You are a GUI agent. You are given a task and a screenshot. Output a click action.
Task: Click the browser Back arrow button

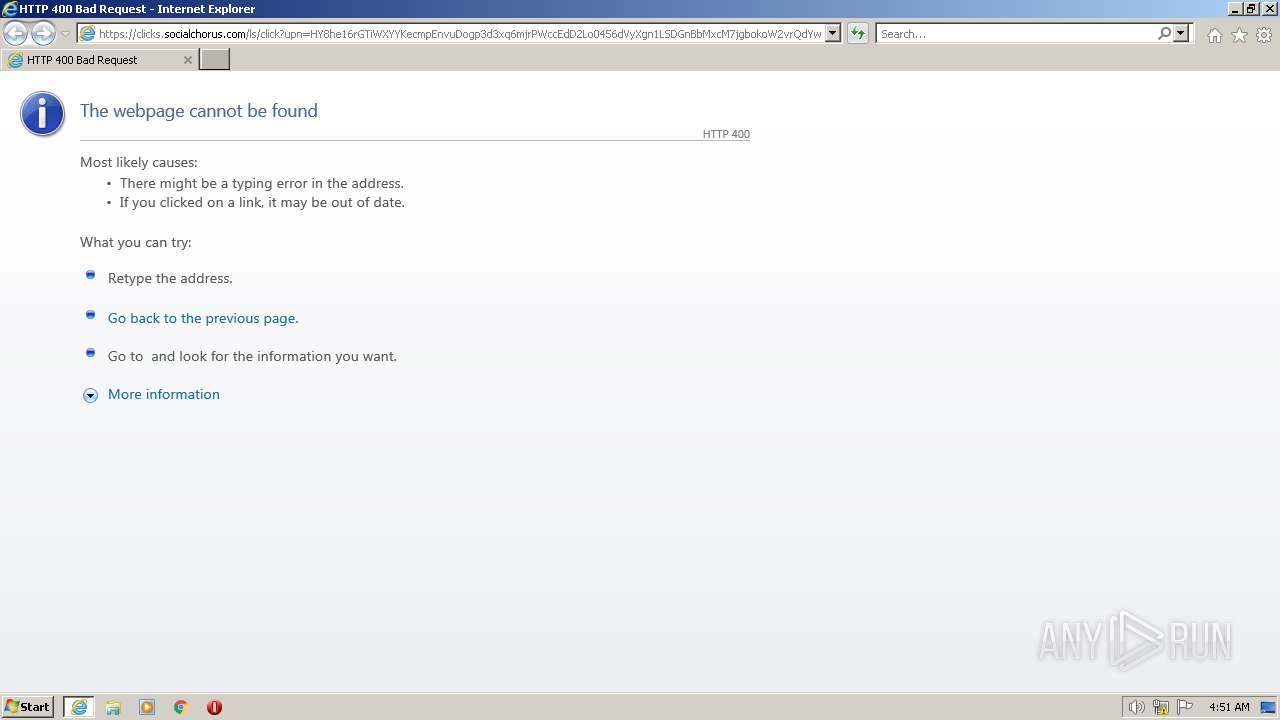[16, 34]
